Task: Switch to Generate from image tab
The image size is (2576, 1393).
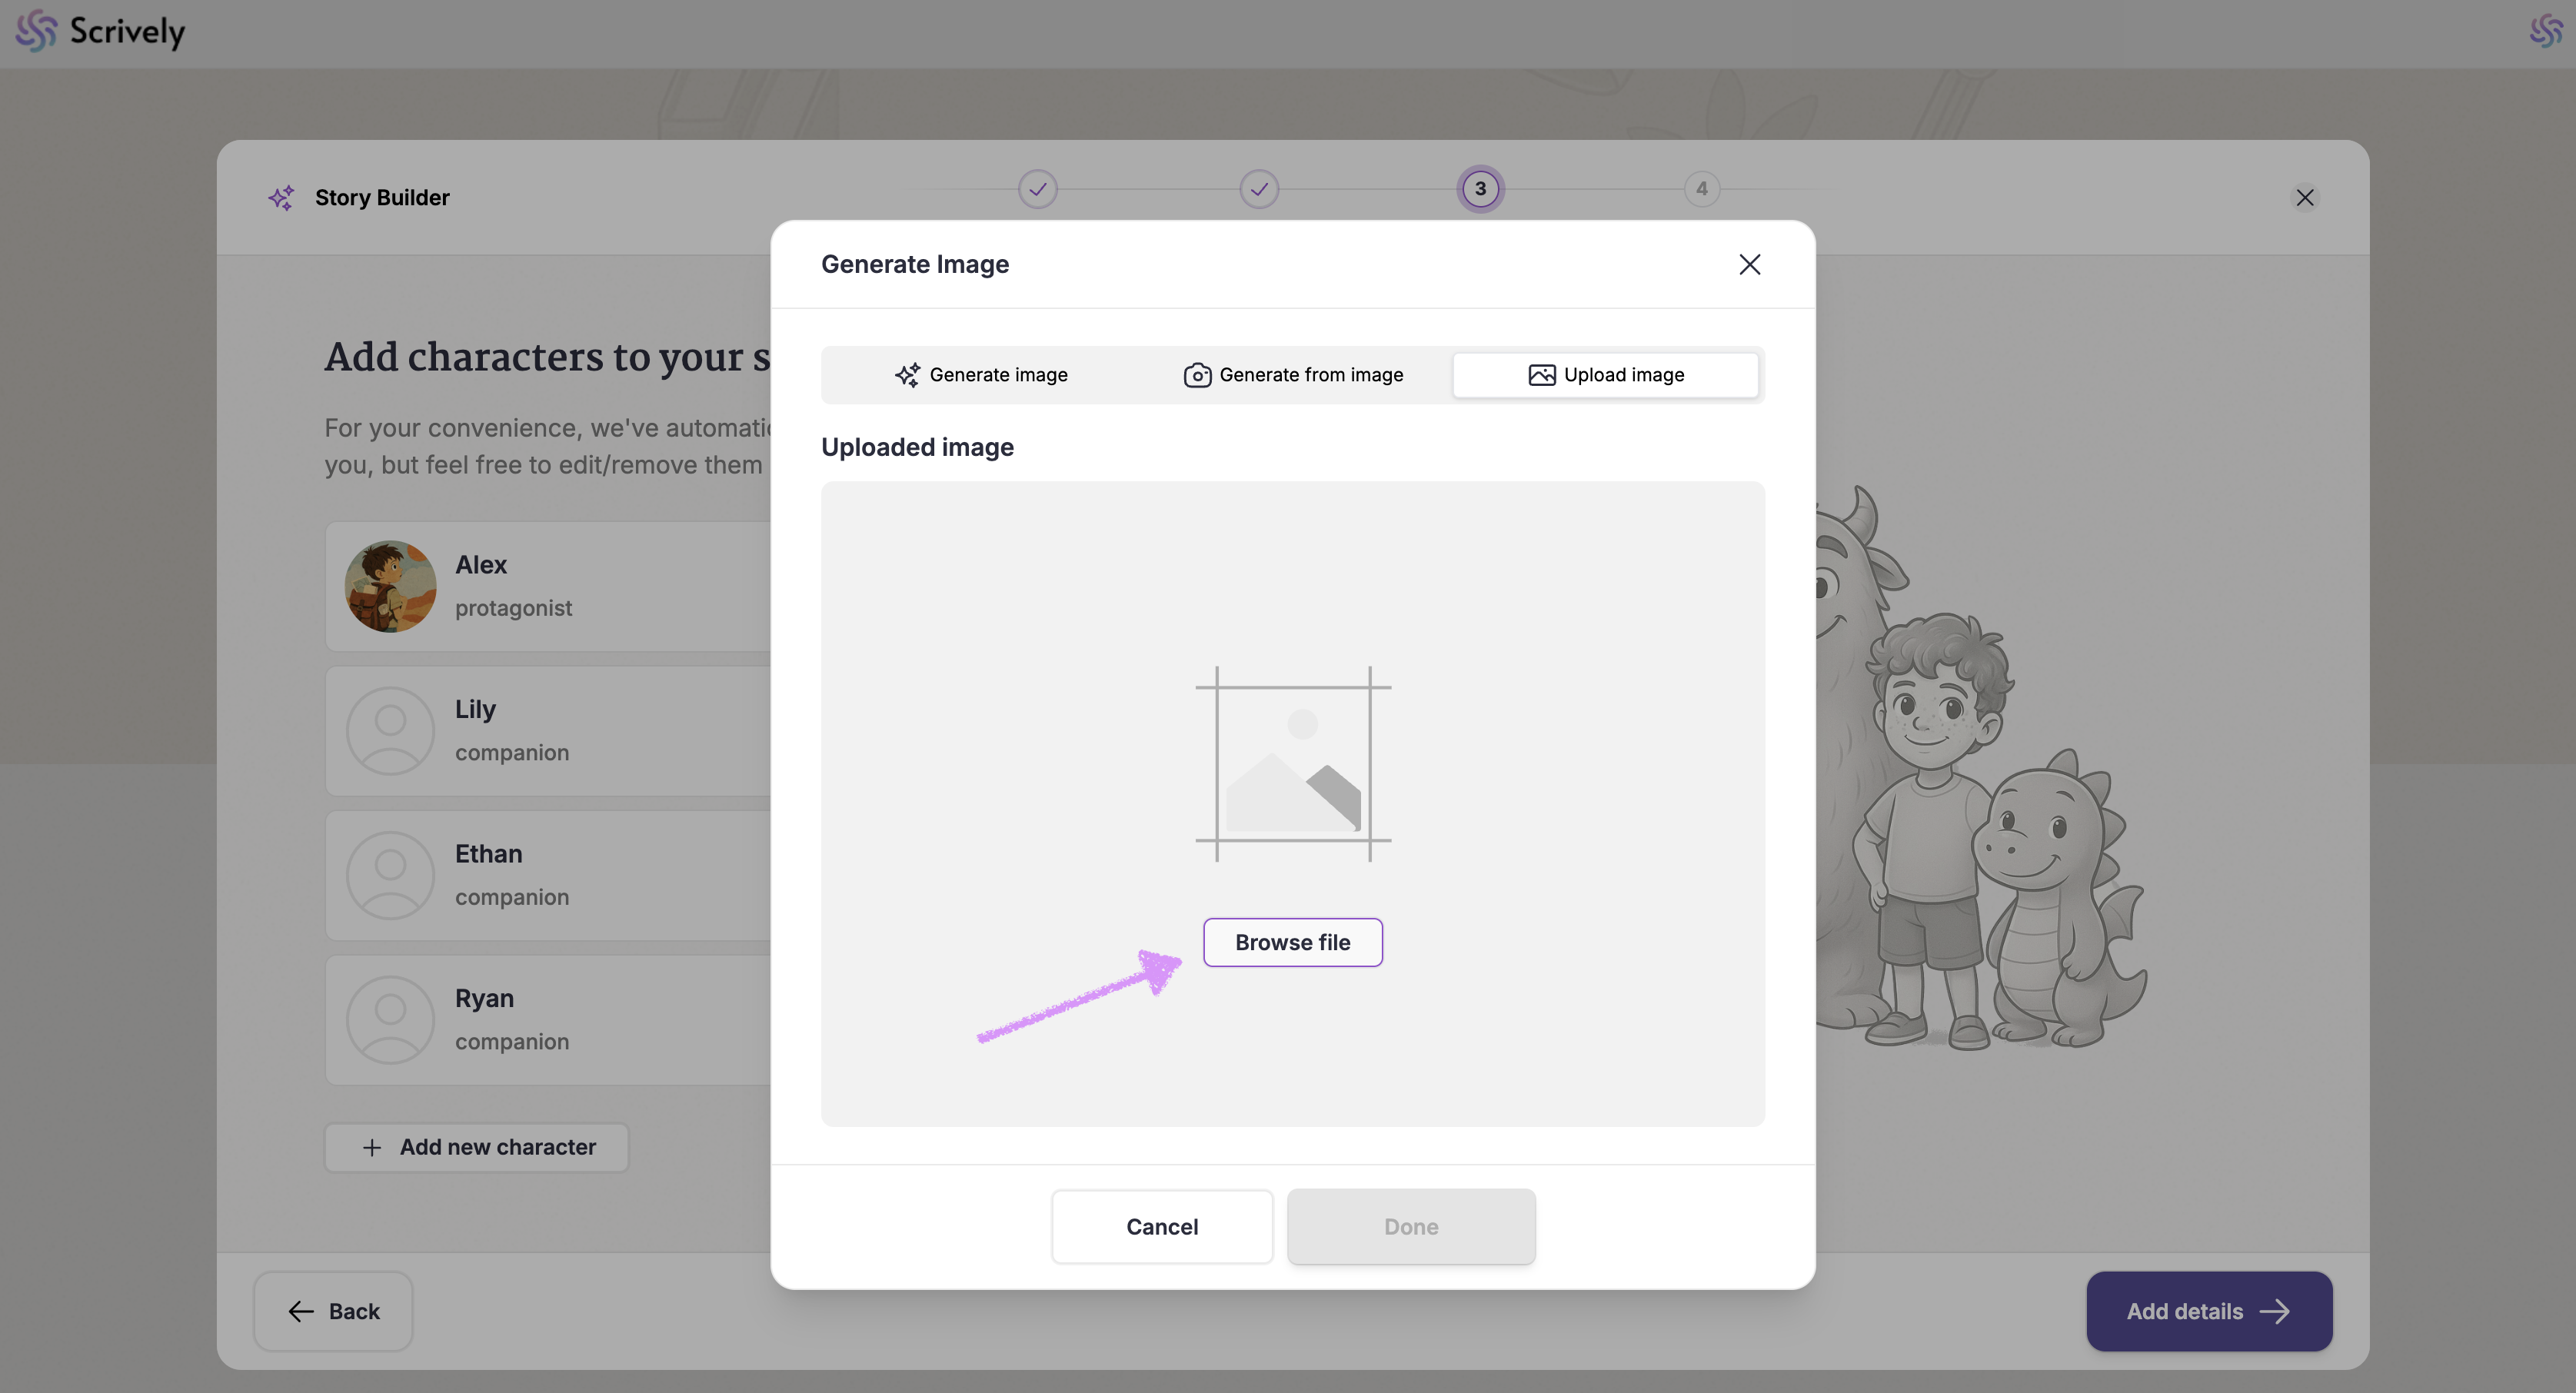Action: (x=1293, y=375)
